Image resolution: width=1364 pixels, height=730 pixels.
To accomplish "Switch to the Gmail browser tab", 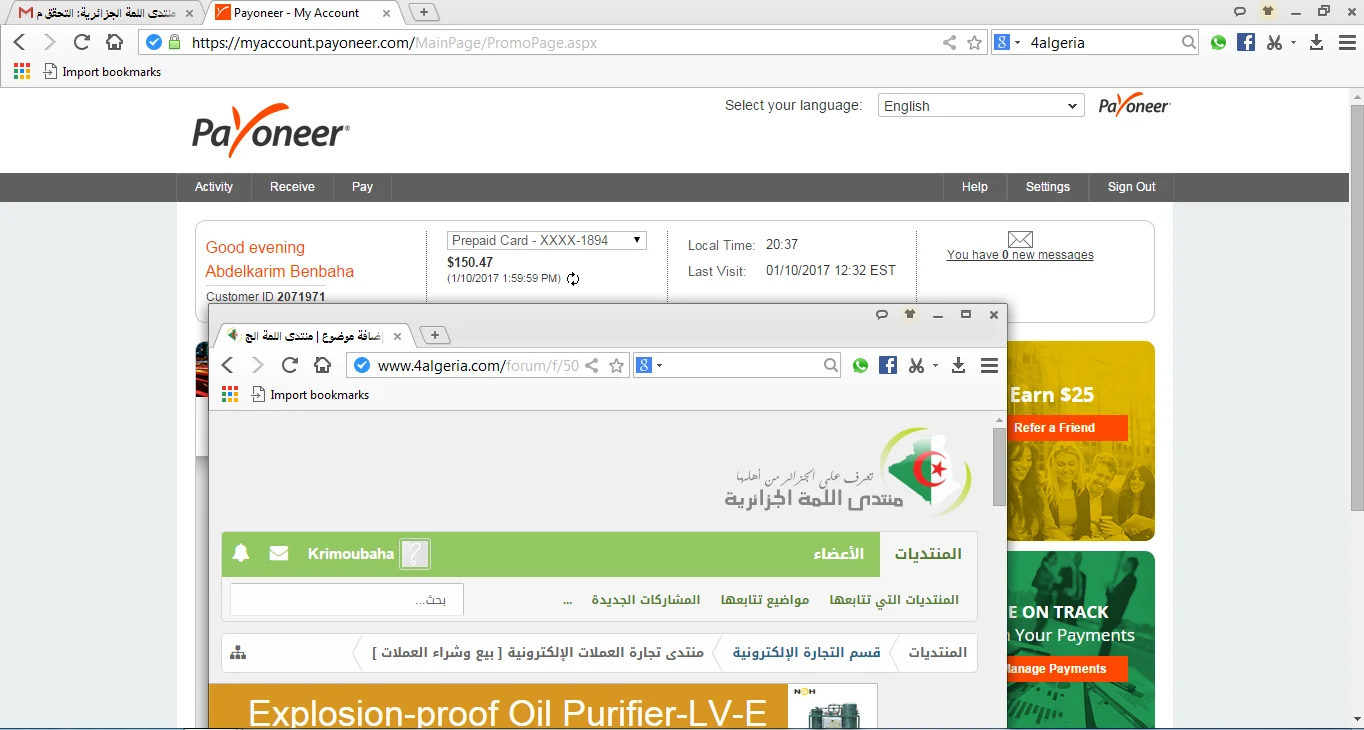I will click(x=100, y=13).
